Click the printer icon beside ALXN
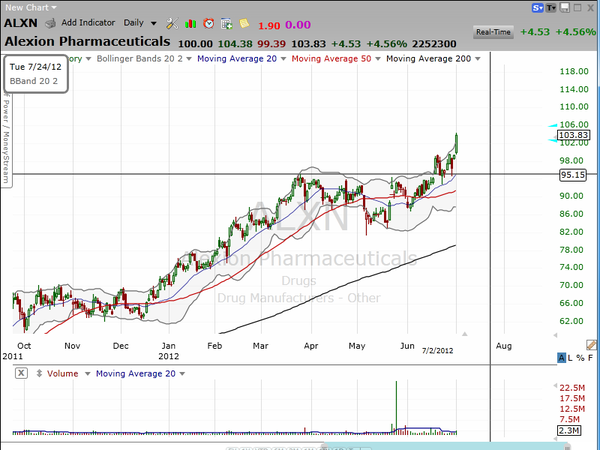This screenshot has height=450, width=600. (x=50, y=24)
